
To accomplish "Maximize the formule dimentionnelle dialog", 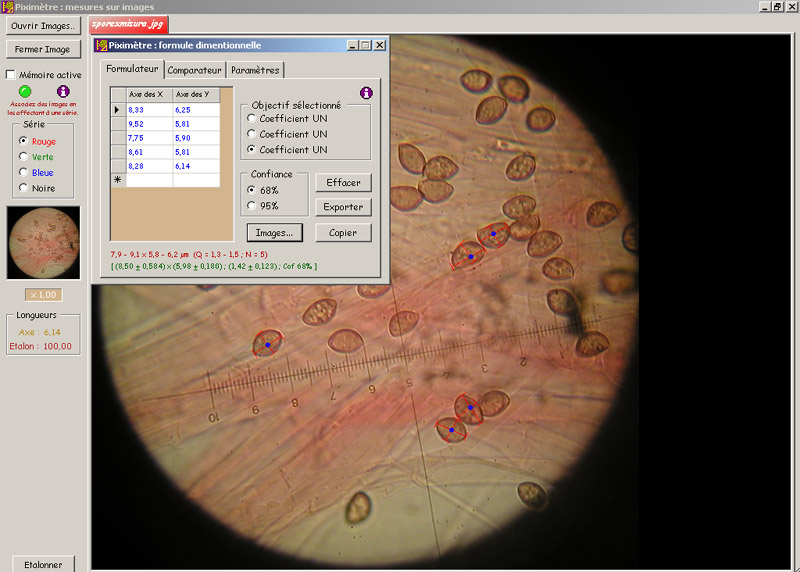I will (365, 45).
